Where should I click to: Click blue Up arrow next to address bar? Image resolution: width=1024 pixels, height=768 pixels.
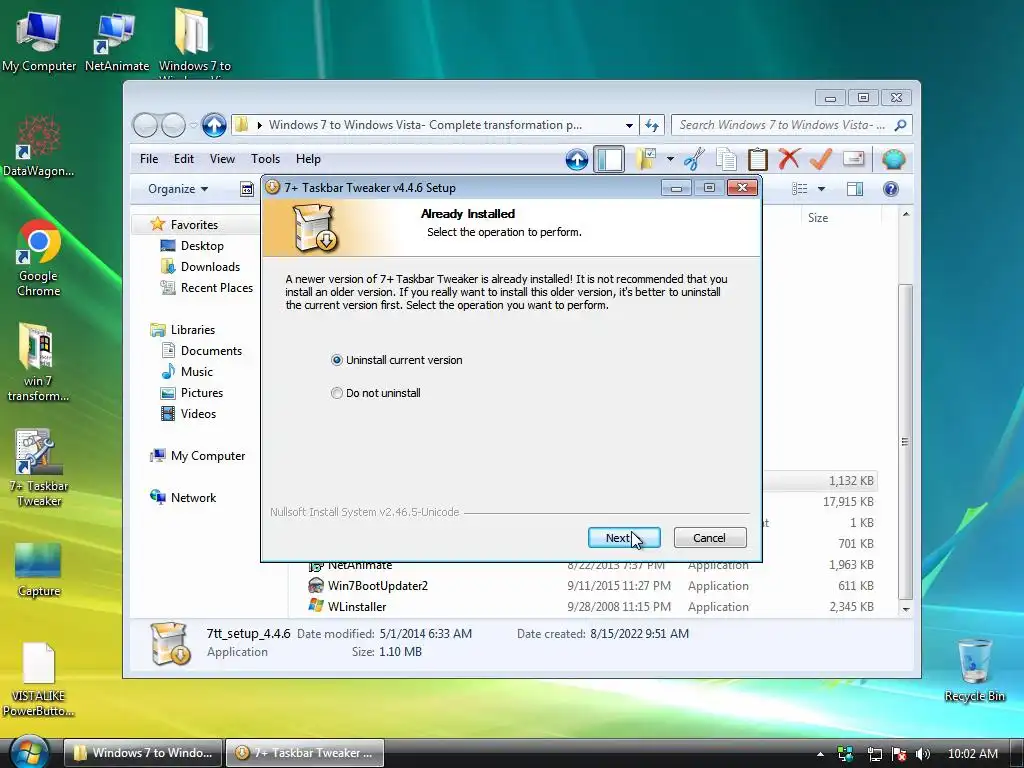click(x=214, y=125)
